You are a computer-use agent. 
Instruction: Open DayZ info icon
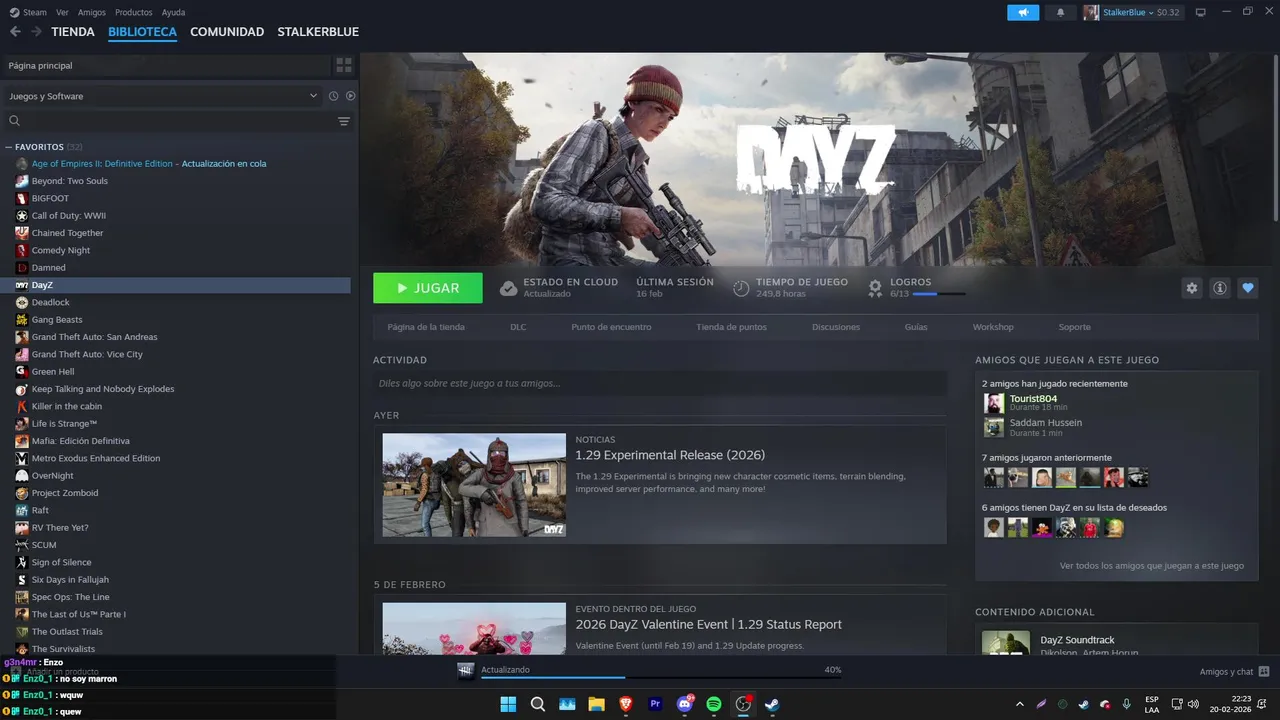pyautogui.click(x=1220, y=288)
